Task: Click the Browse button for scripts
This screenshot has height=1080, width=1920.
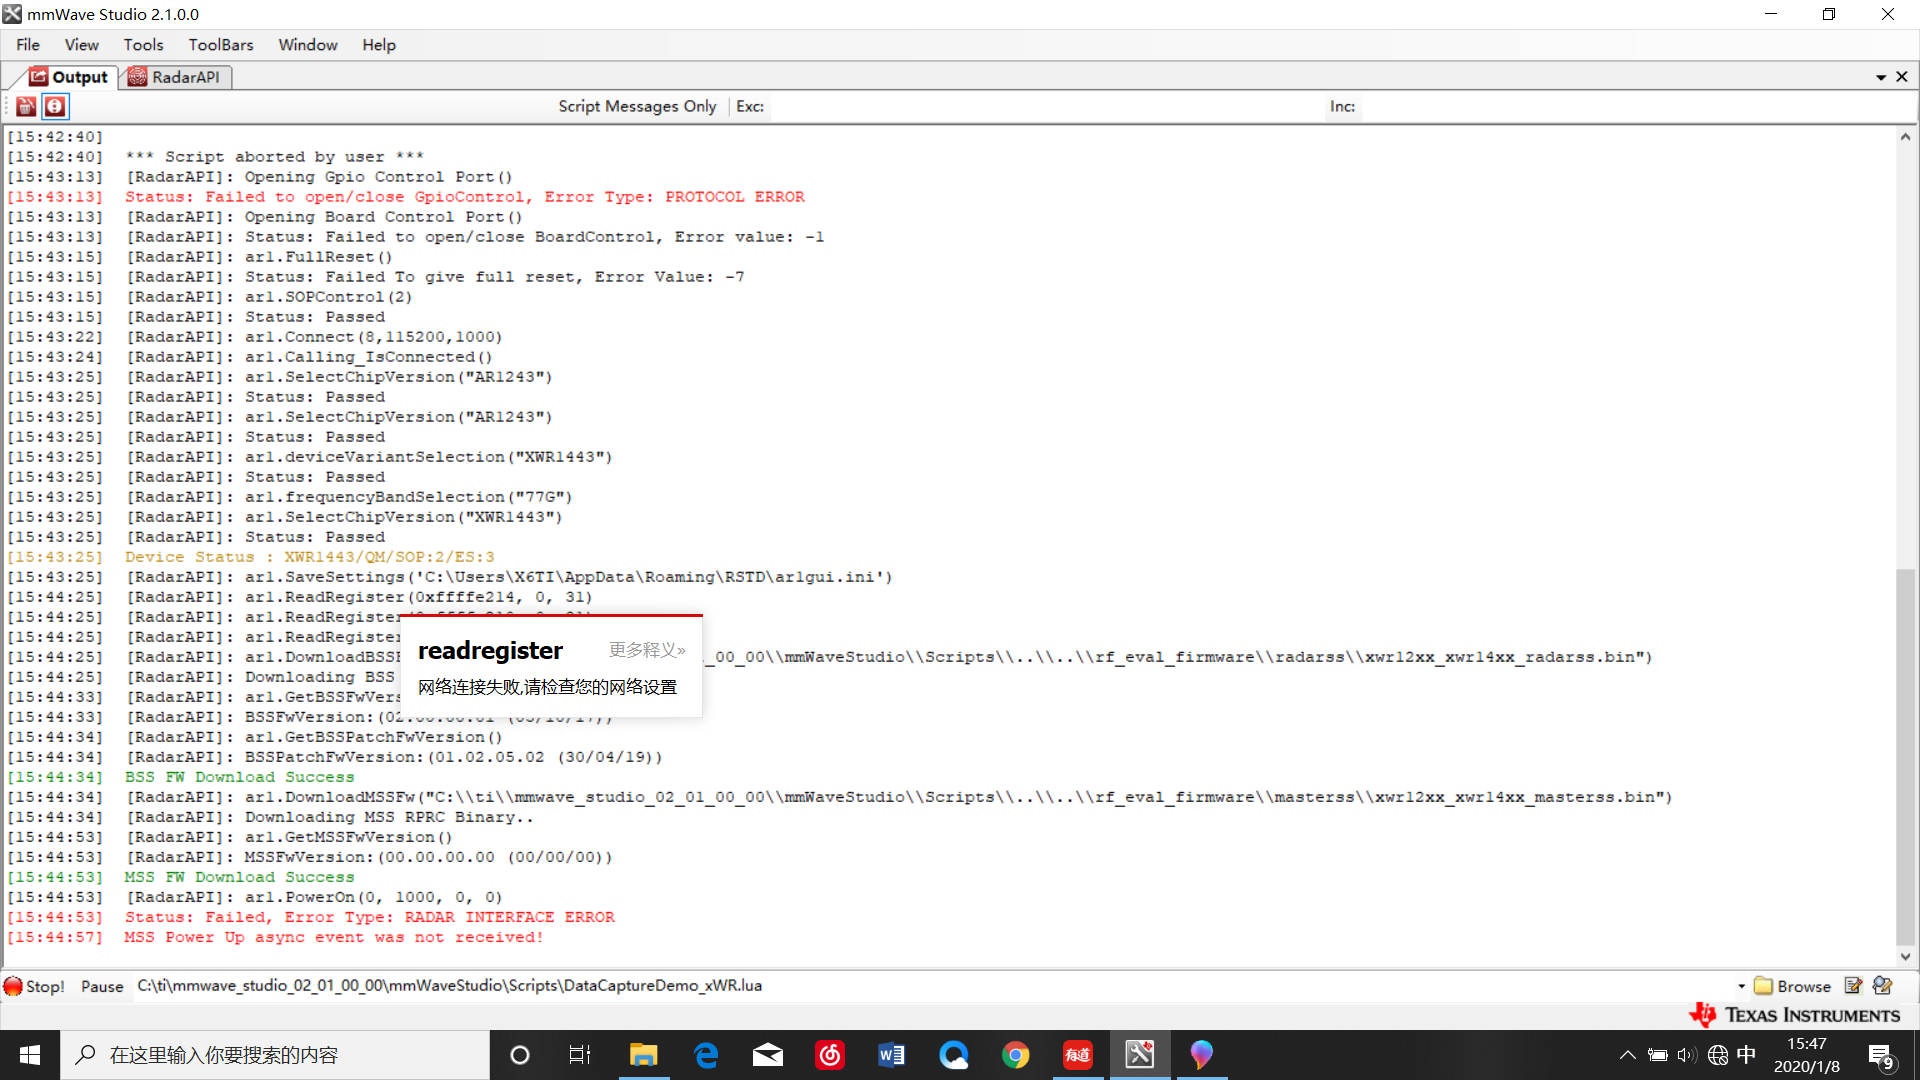Action: point(1793,986)
